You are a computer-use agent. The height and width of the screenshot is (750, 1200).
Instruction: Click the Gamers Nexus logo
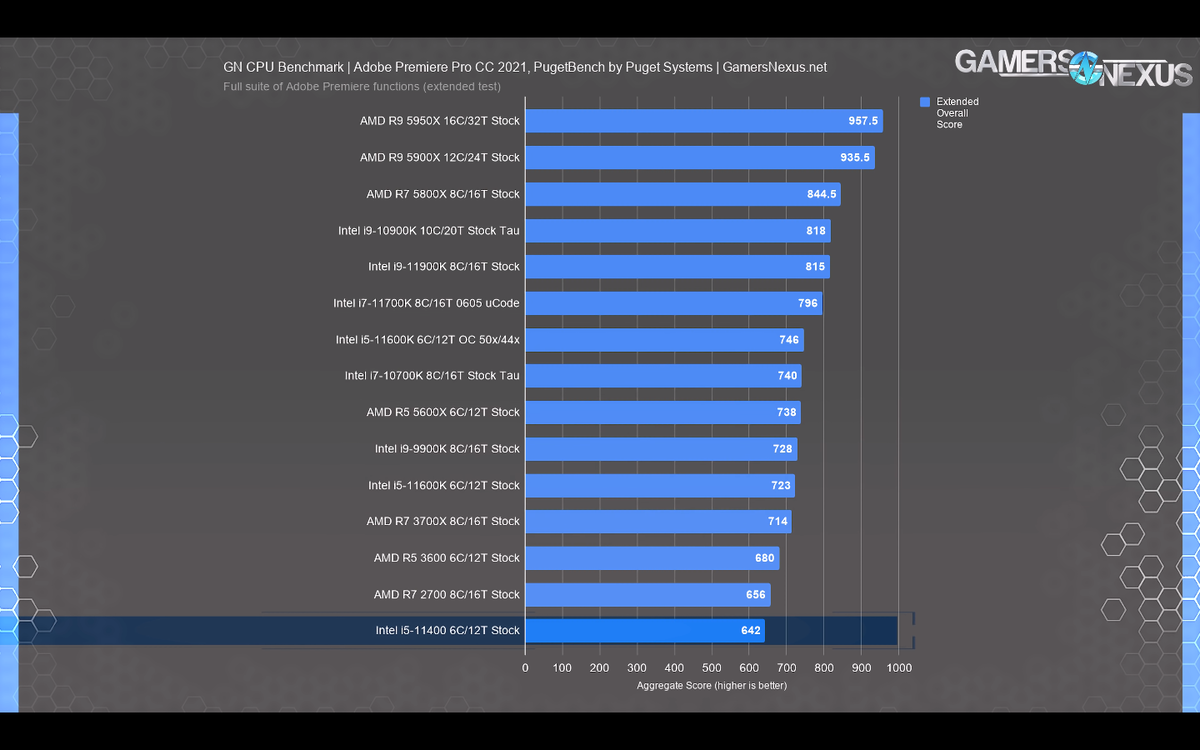[1073, 67]
